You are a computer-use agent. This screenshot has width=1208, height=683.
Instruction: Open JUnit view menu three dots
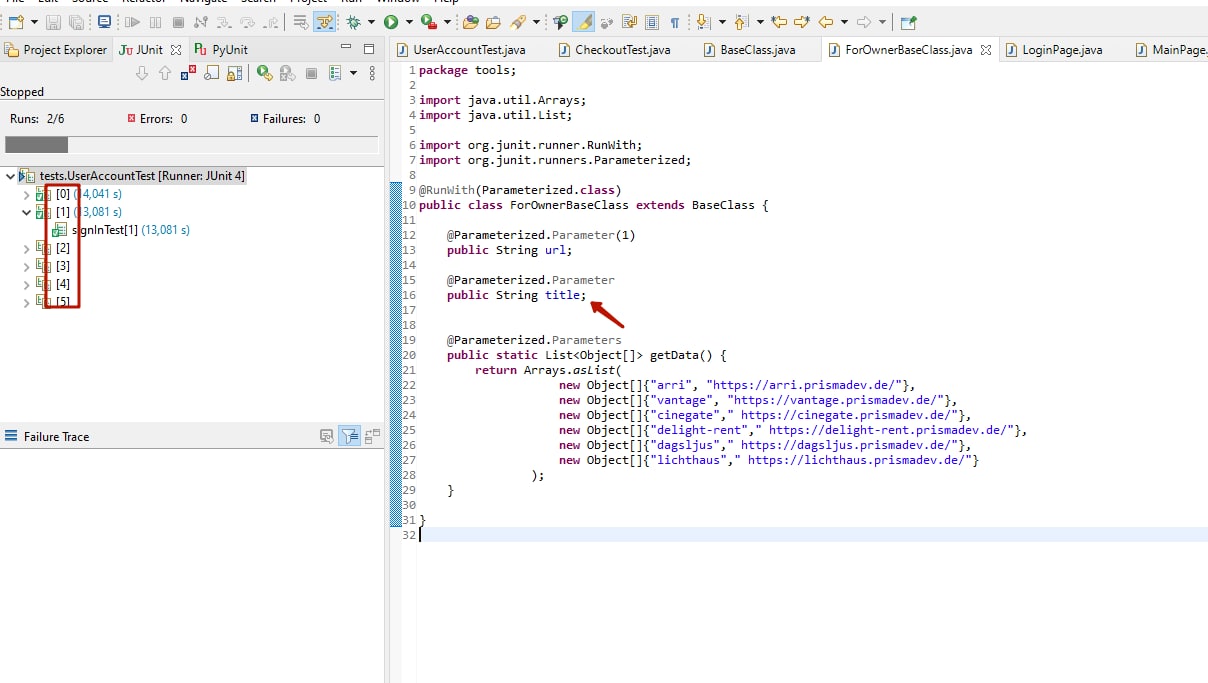click(x=372, y=73)
